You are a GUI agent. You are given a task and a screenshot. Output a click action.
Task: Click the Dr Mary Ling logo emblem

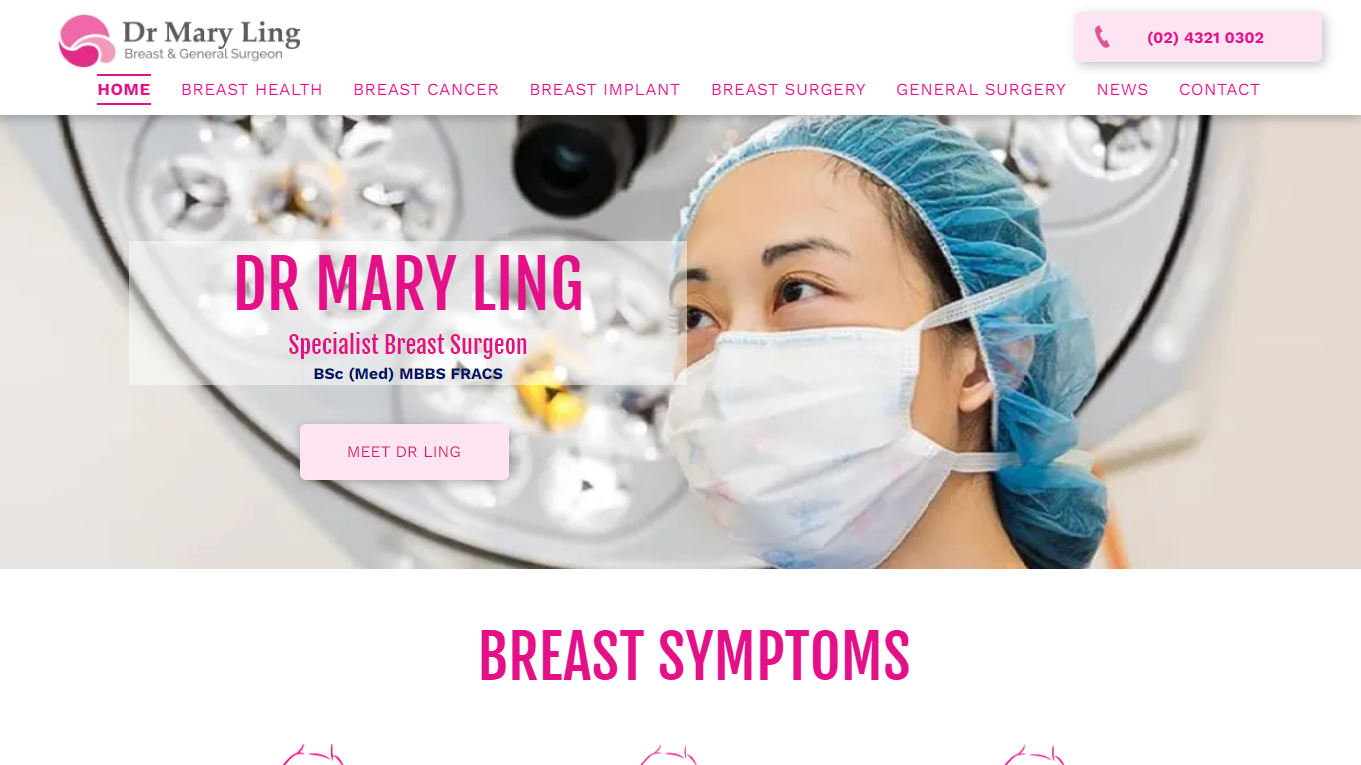[x=86, y=41]
